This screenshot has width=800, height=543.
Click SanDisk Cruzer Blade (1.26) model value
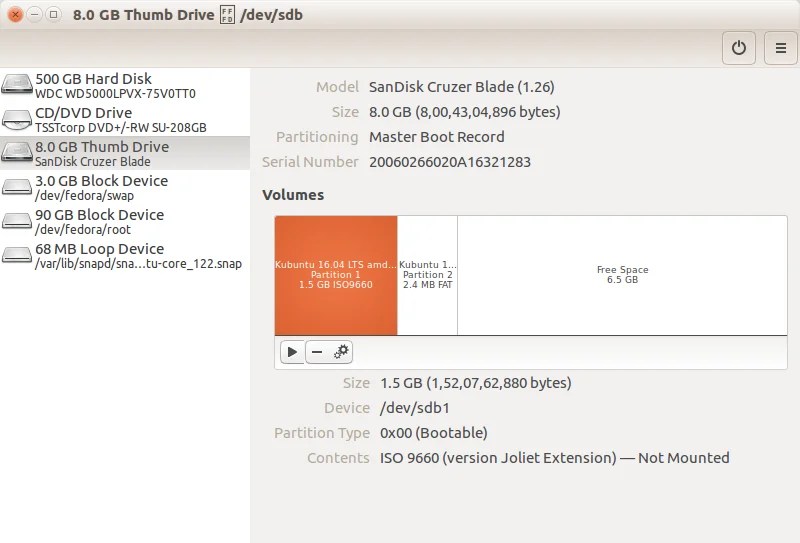462,87
